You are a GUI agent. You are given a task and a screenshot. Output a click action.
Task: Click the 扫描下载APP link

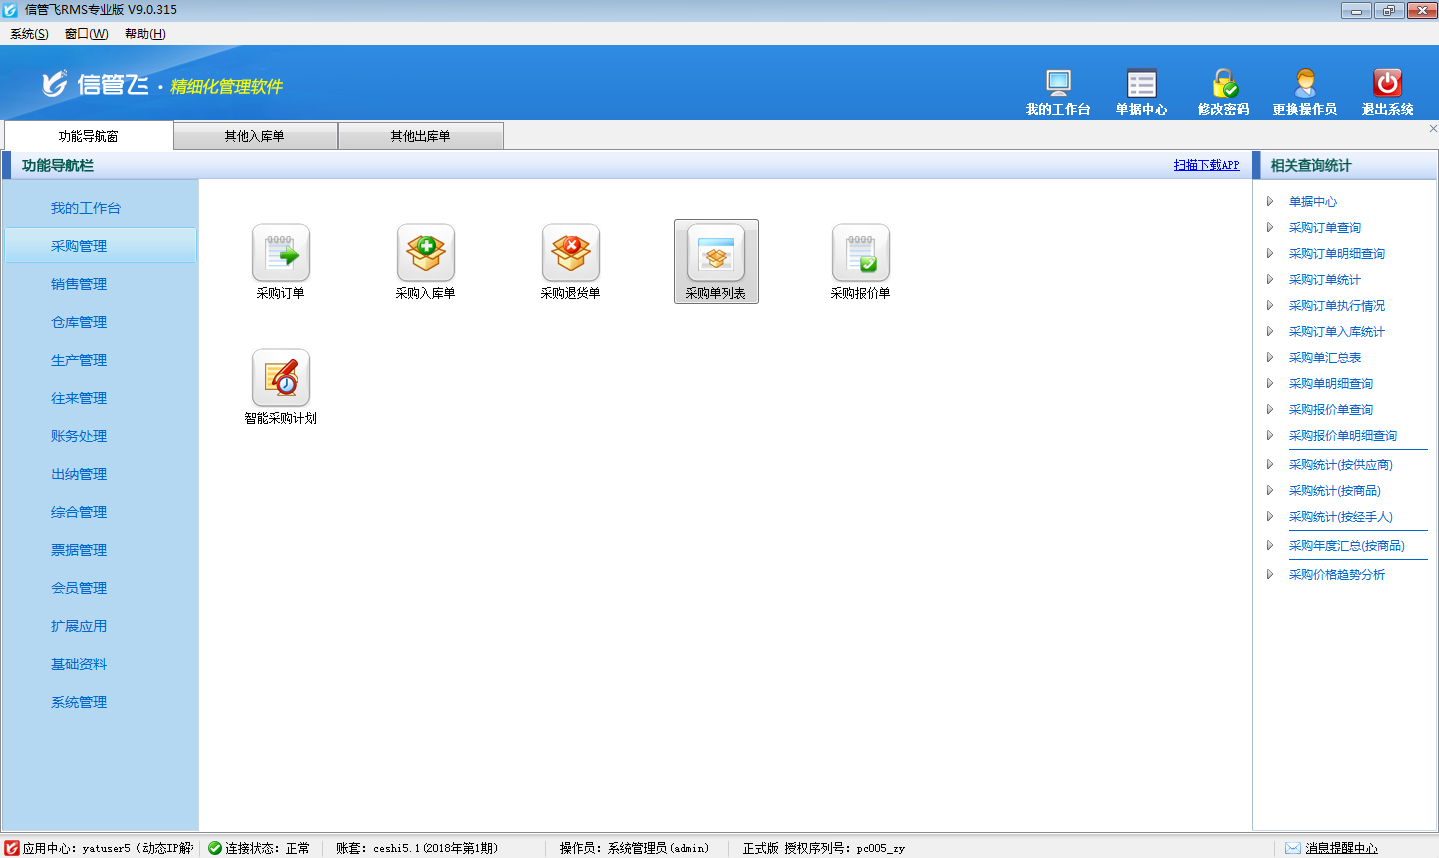tap(1206, 165)
